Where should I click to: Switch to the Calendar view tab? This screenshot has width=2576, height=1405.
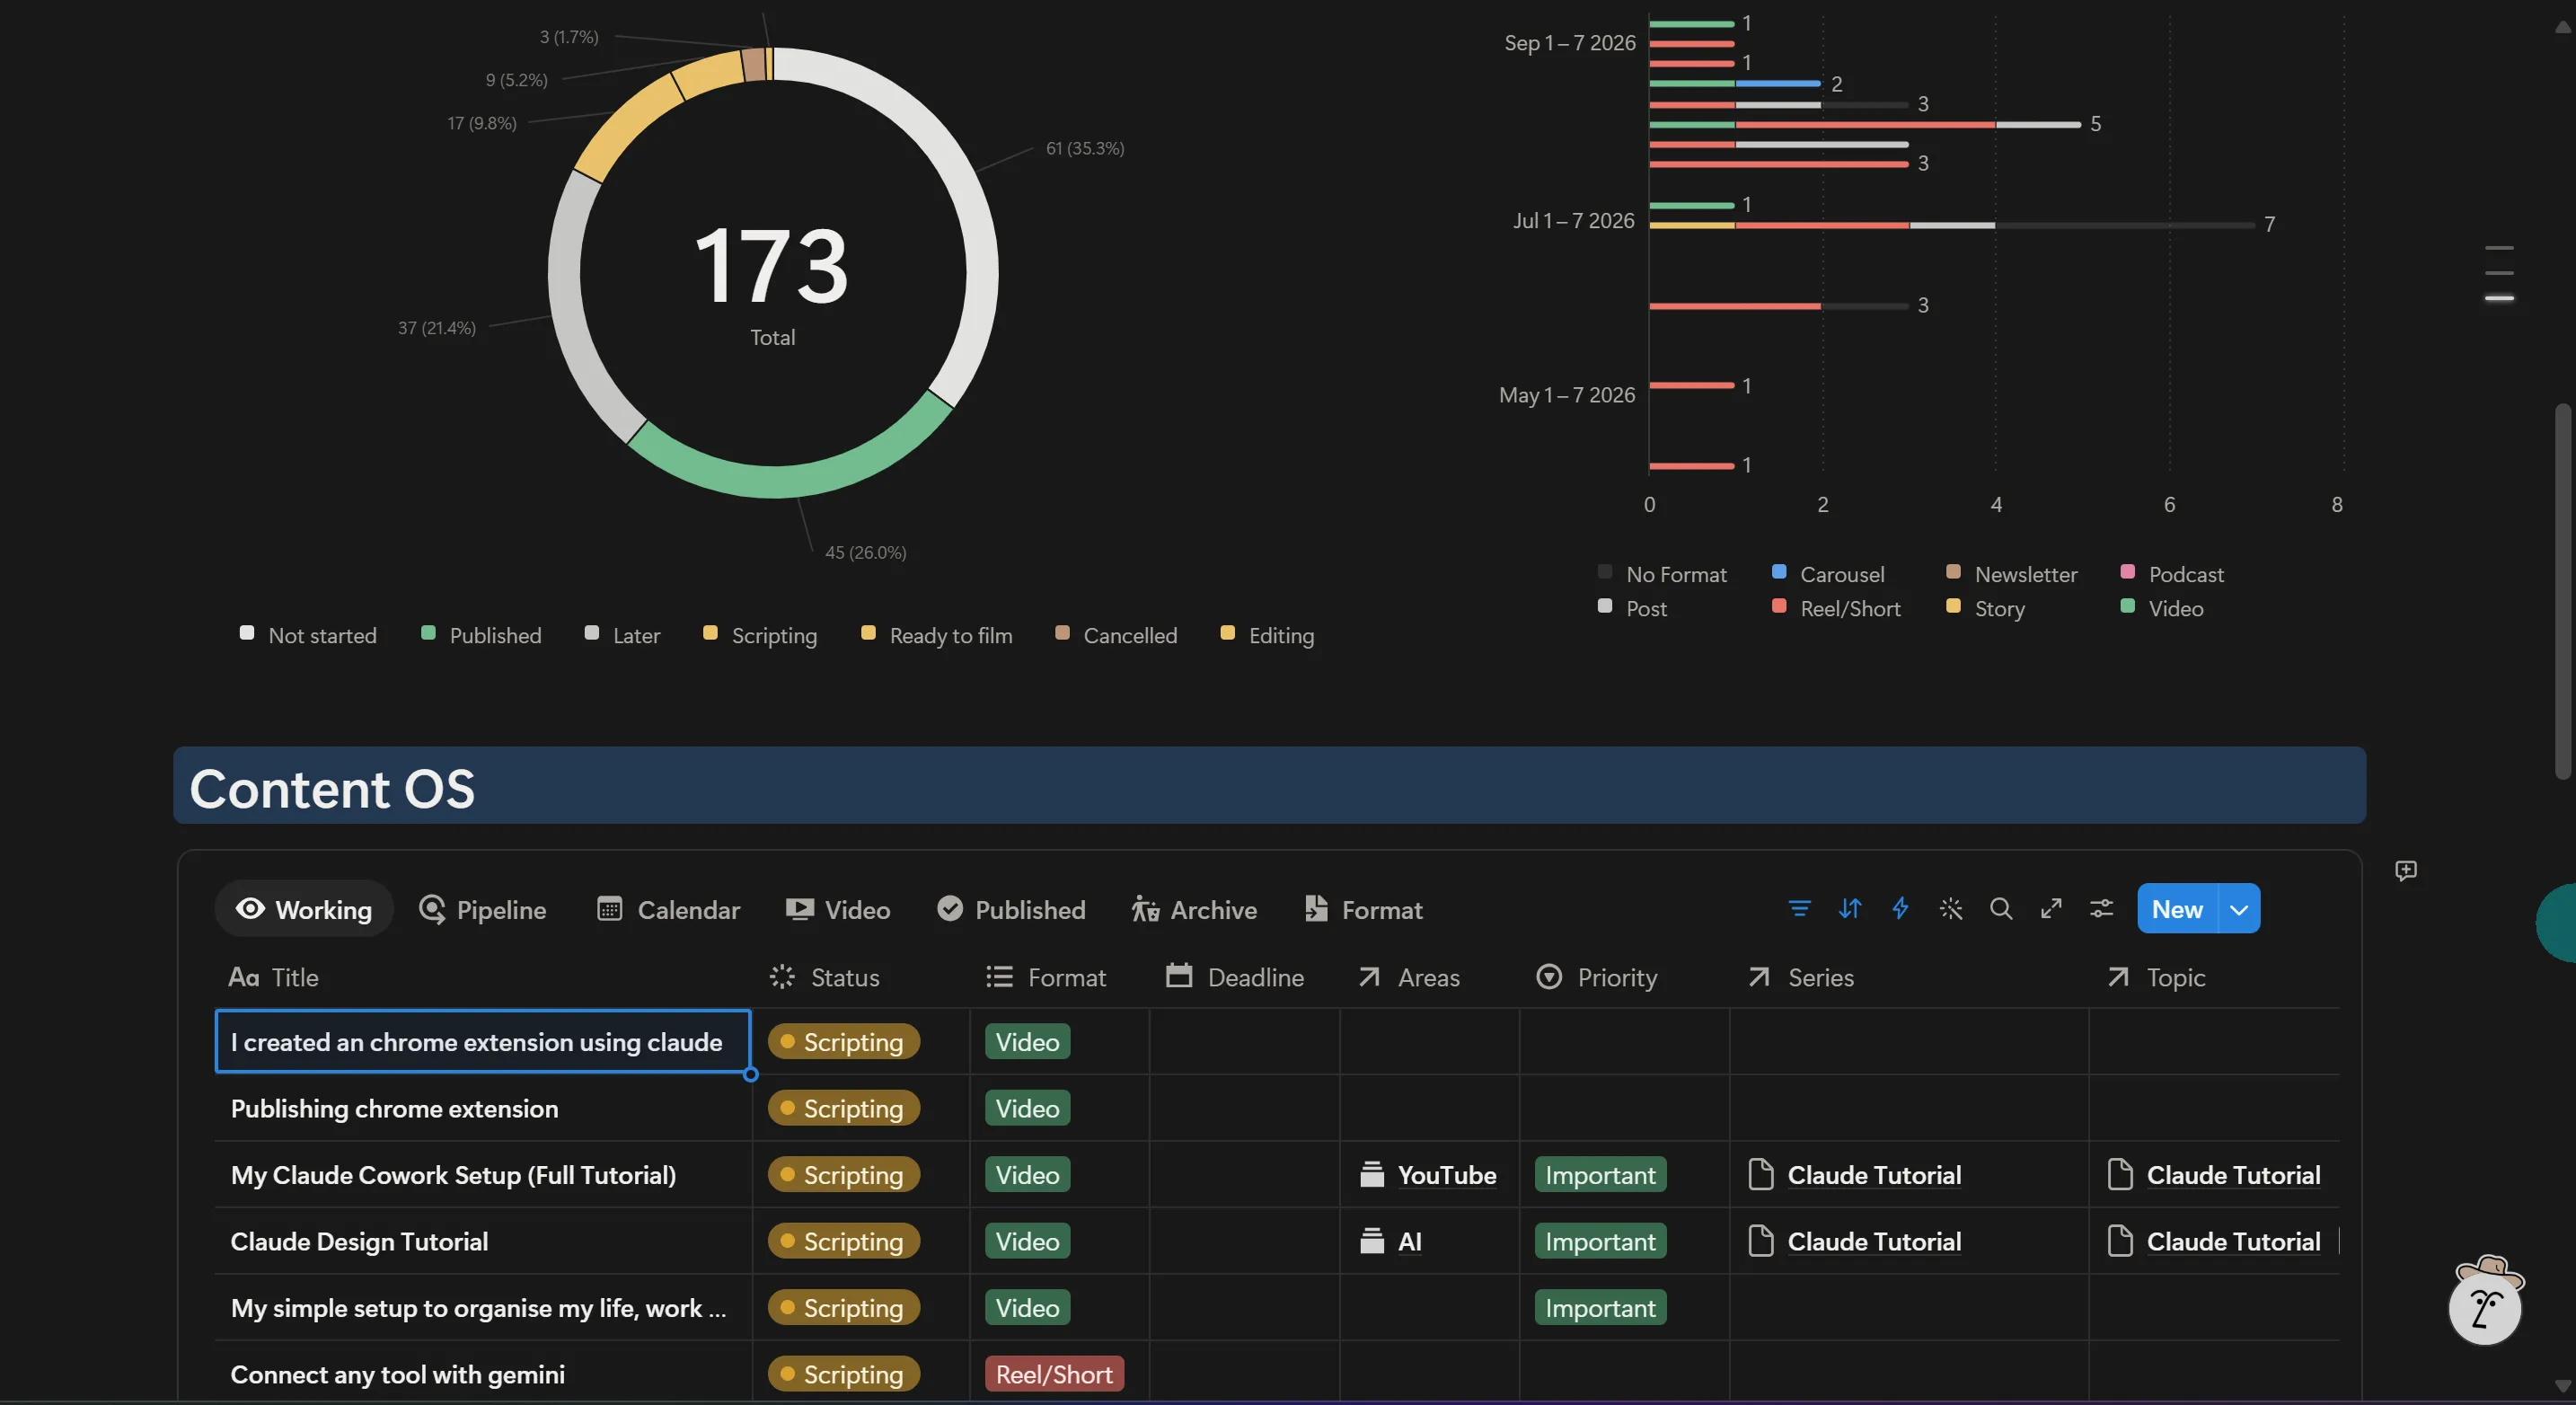click(668, 909)
